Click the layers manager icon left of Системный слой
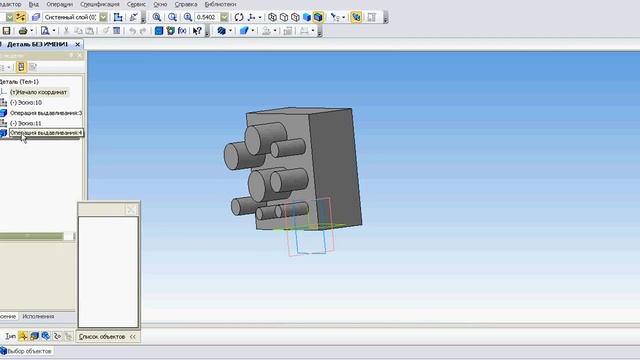This screenshot has width=640, height=360. point(36,17)
